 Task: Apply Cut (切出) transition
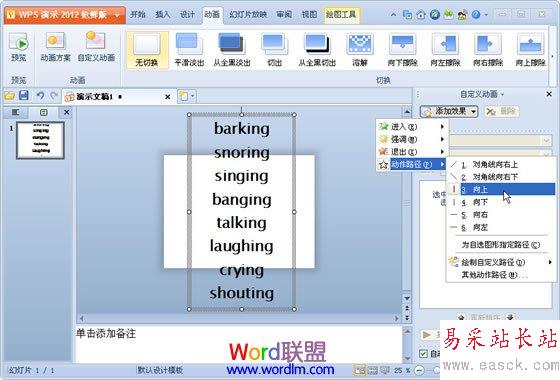(x=274, y=50)
